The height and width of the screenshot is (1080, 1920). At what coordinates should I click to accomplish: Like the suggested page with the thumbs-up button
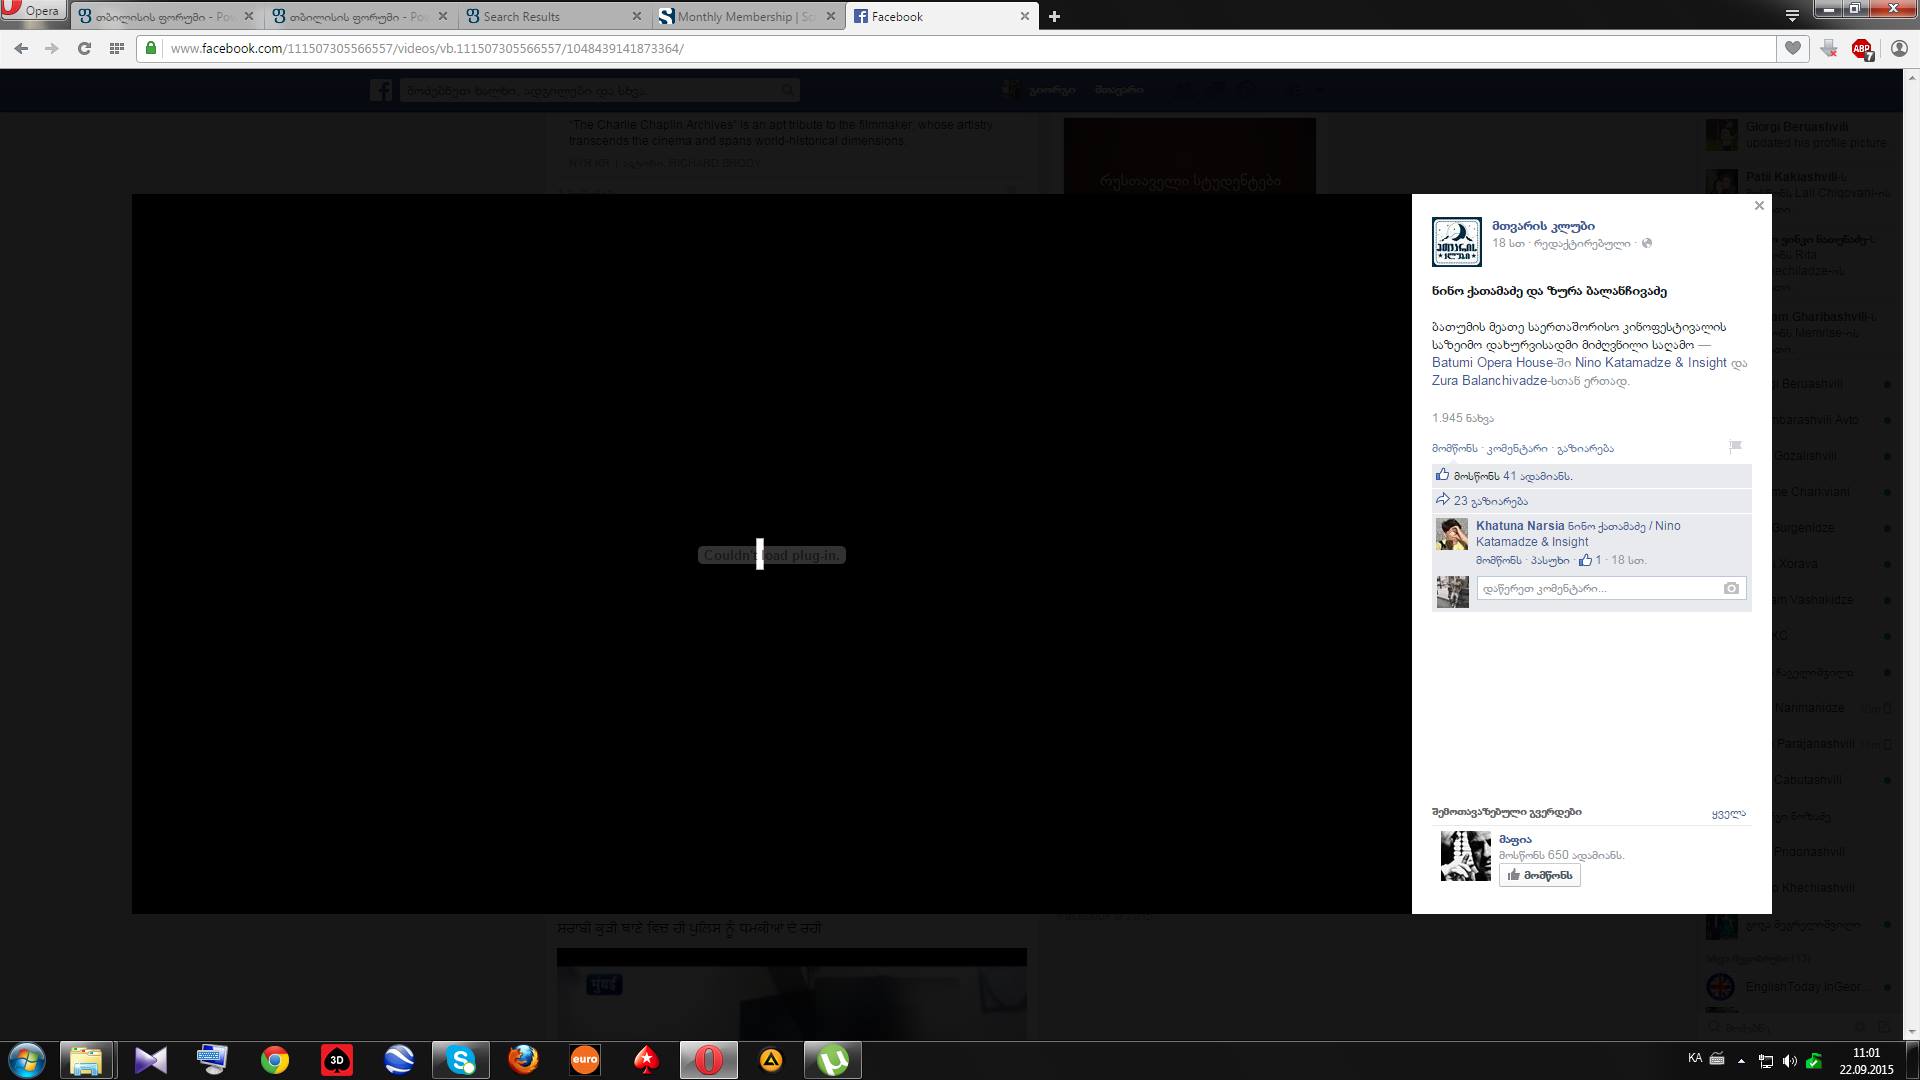pos(1539,875)
